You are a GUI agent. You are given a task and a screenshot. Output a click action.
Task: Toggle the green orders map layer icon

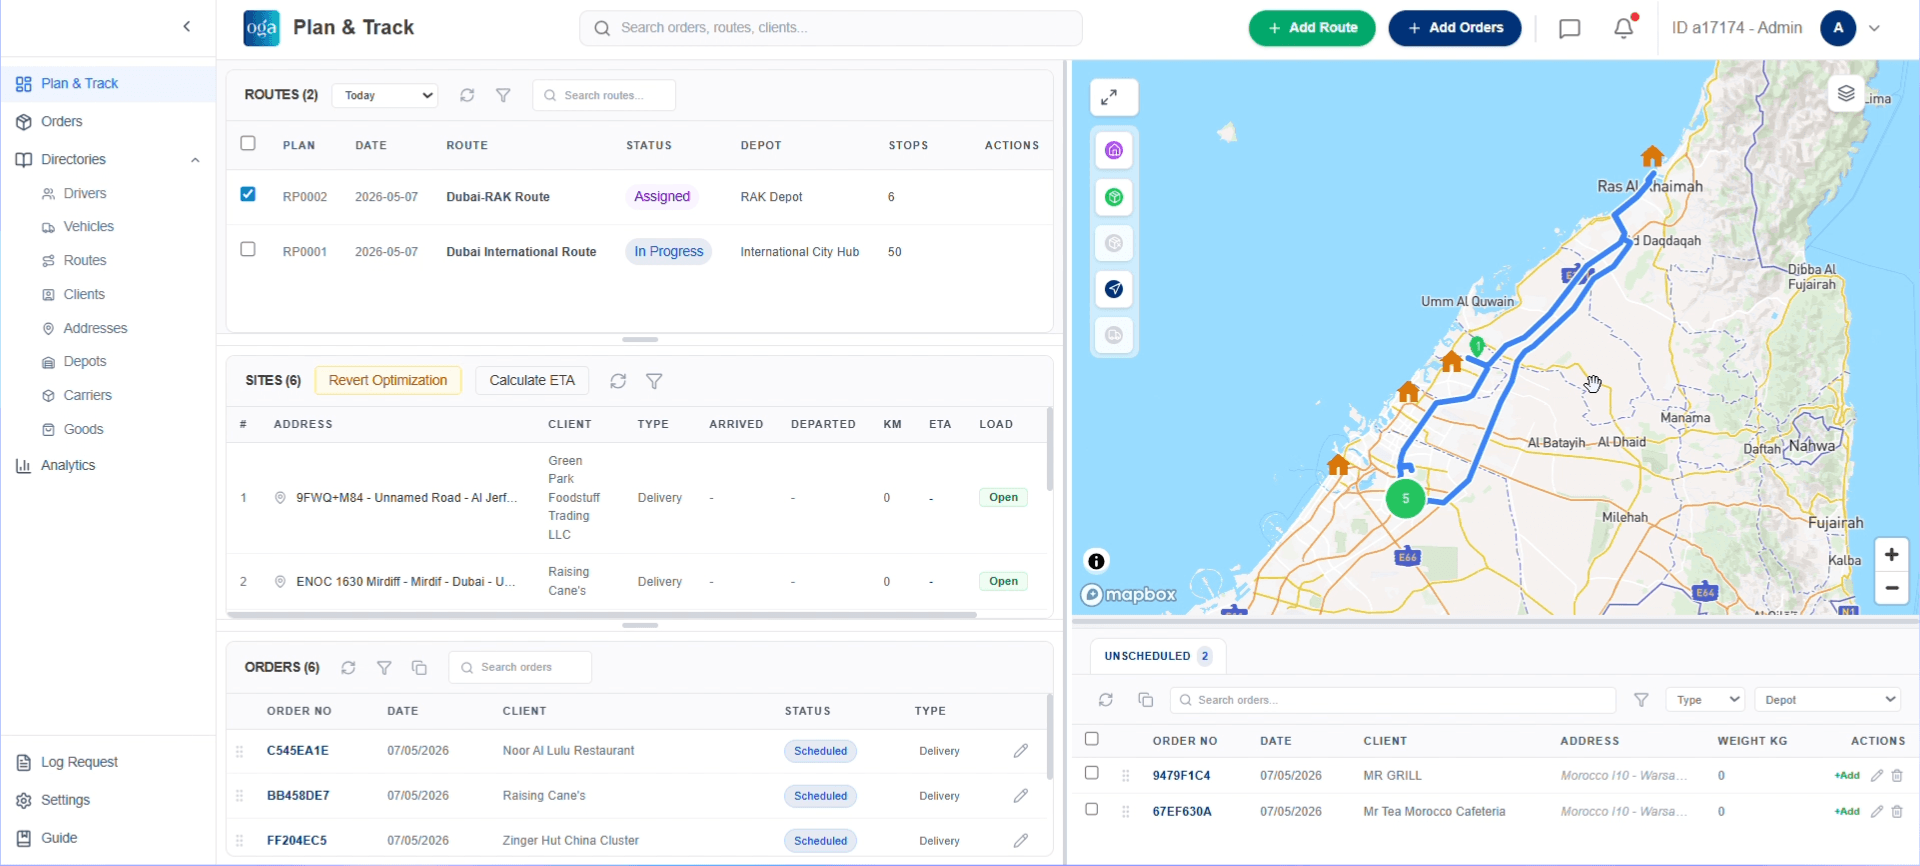pyautogui.click(x=1114, y=197)
